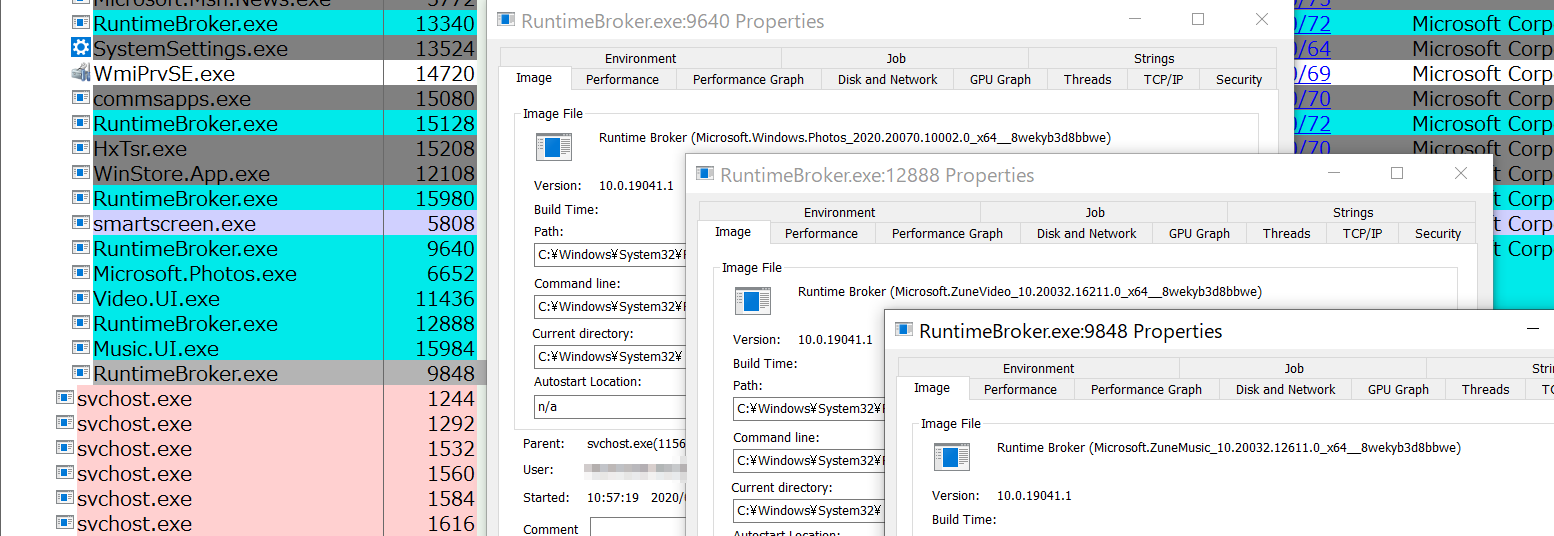The image size is (1554, 536).
Task: Open Performance Graph tab in 9848 Properties
Action: 1146,389
